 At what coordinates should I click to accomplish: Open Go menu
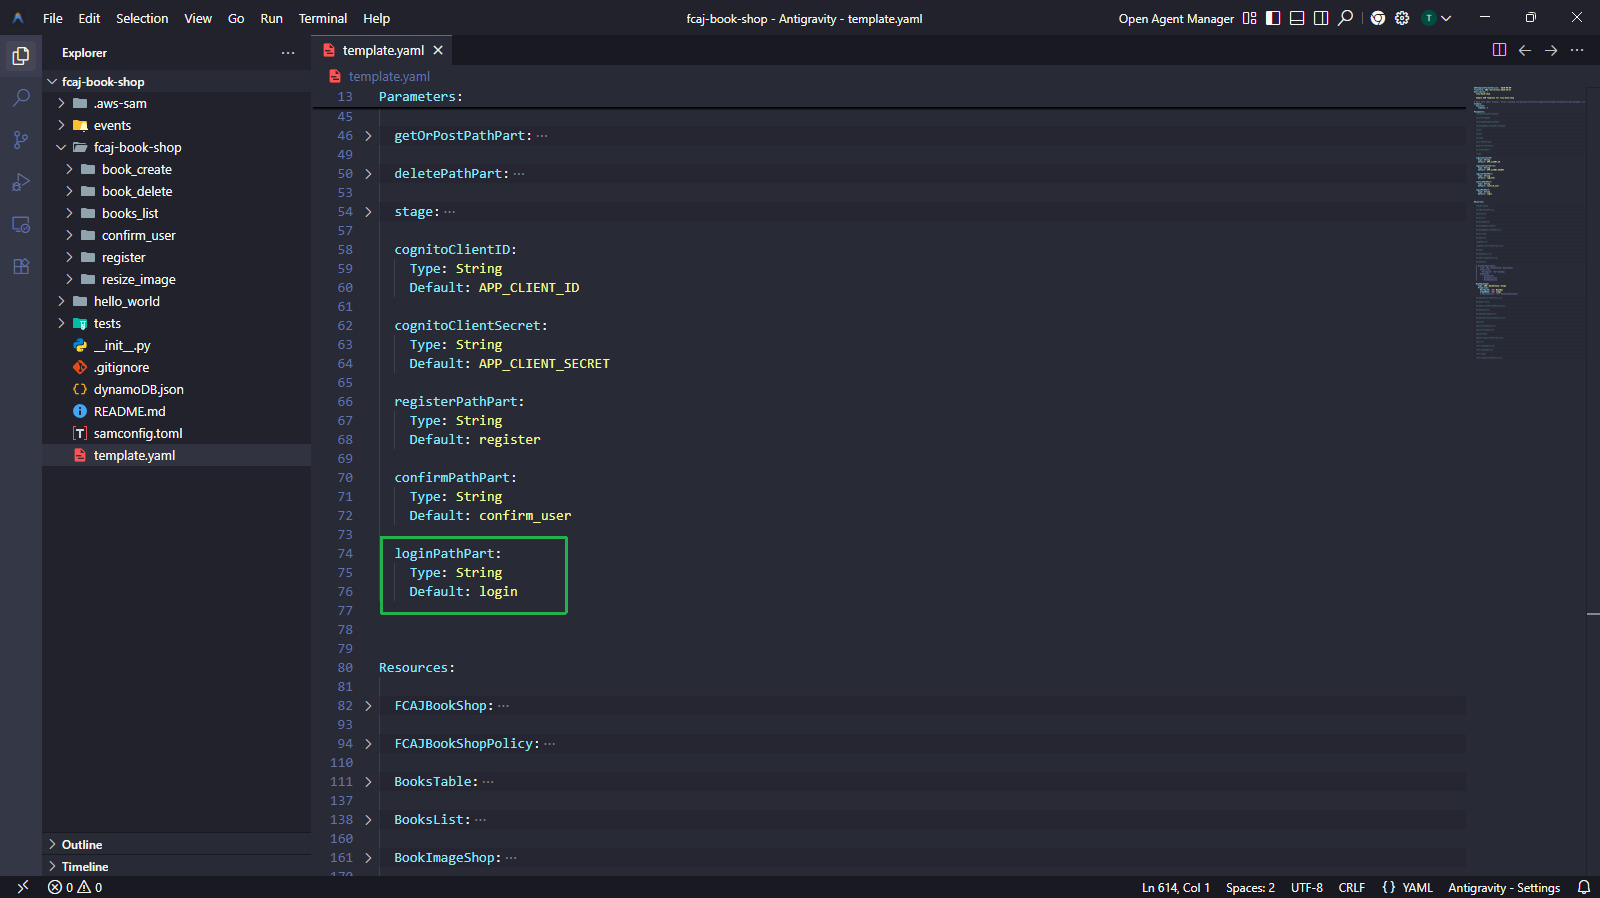(236, 18)
